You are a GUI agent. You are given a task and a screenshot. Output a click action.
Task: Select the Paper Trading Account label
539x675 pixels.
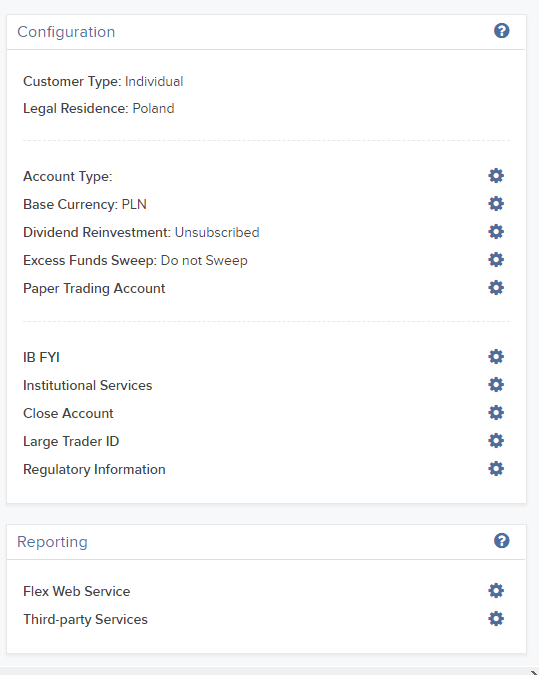(94, 288)
